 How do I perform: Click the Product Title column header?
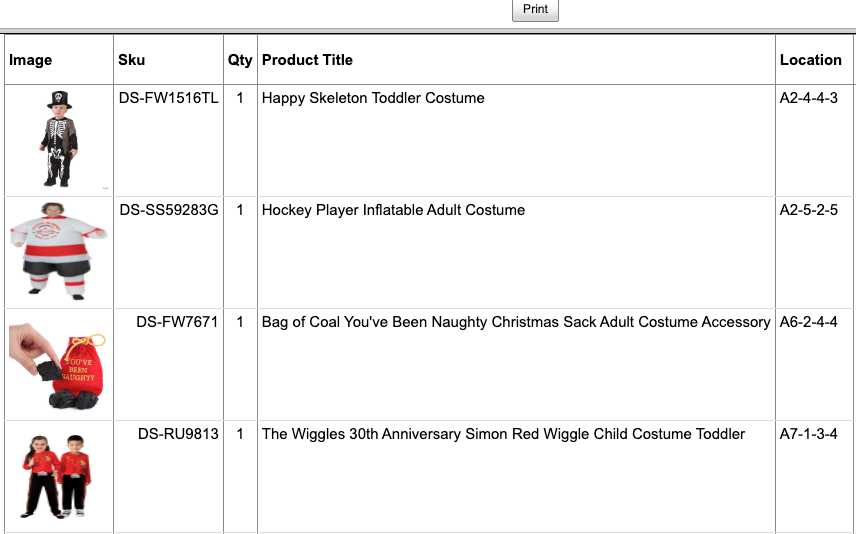[308, 60]
